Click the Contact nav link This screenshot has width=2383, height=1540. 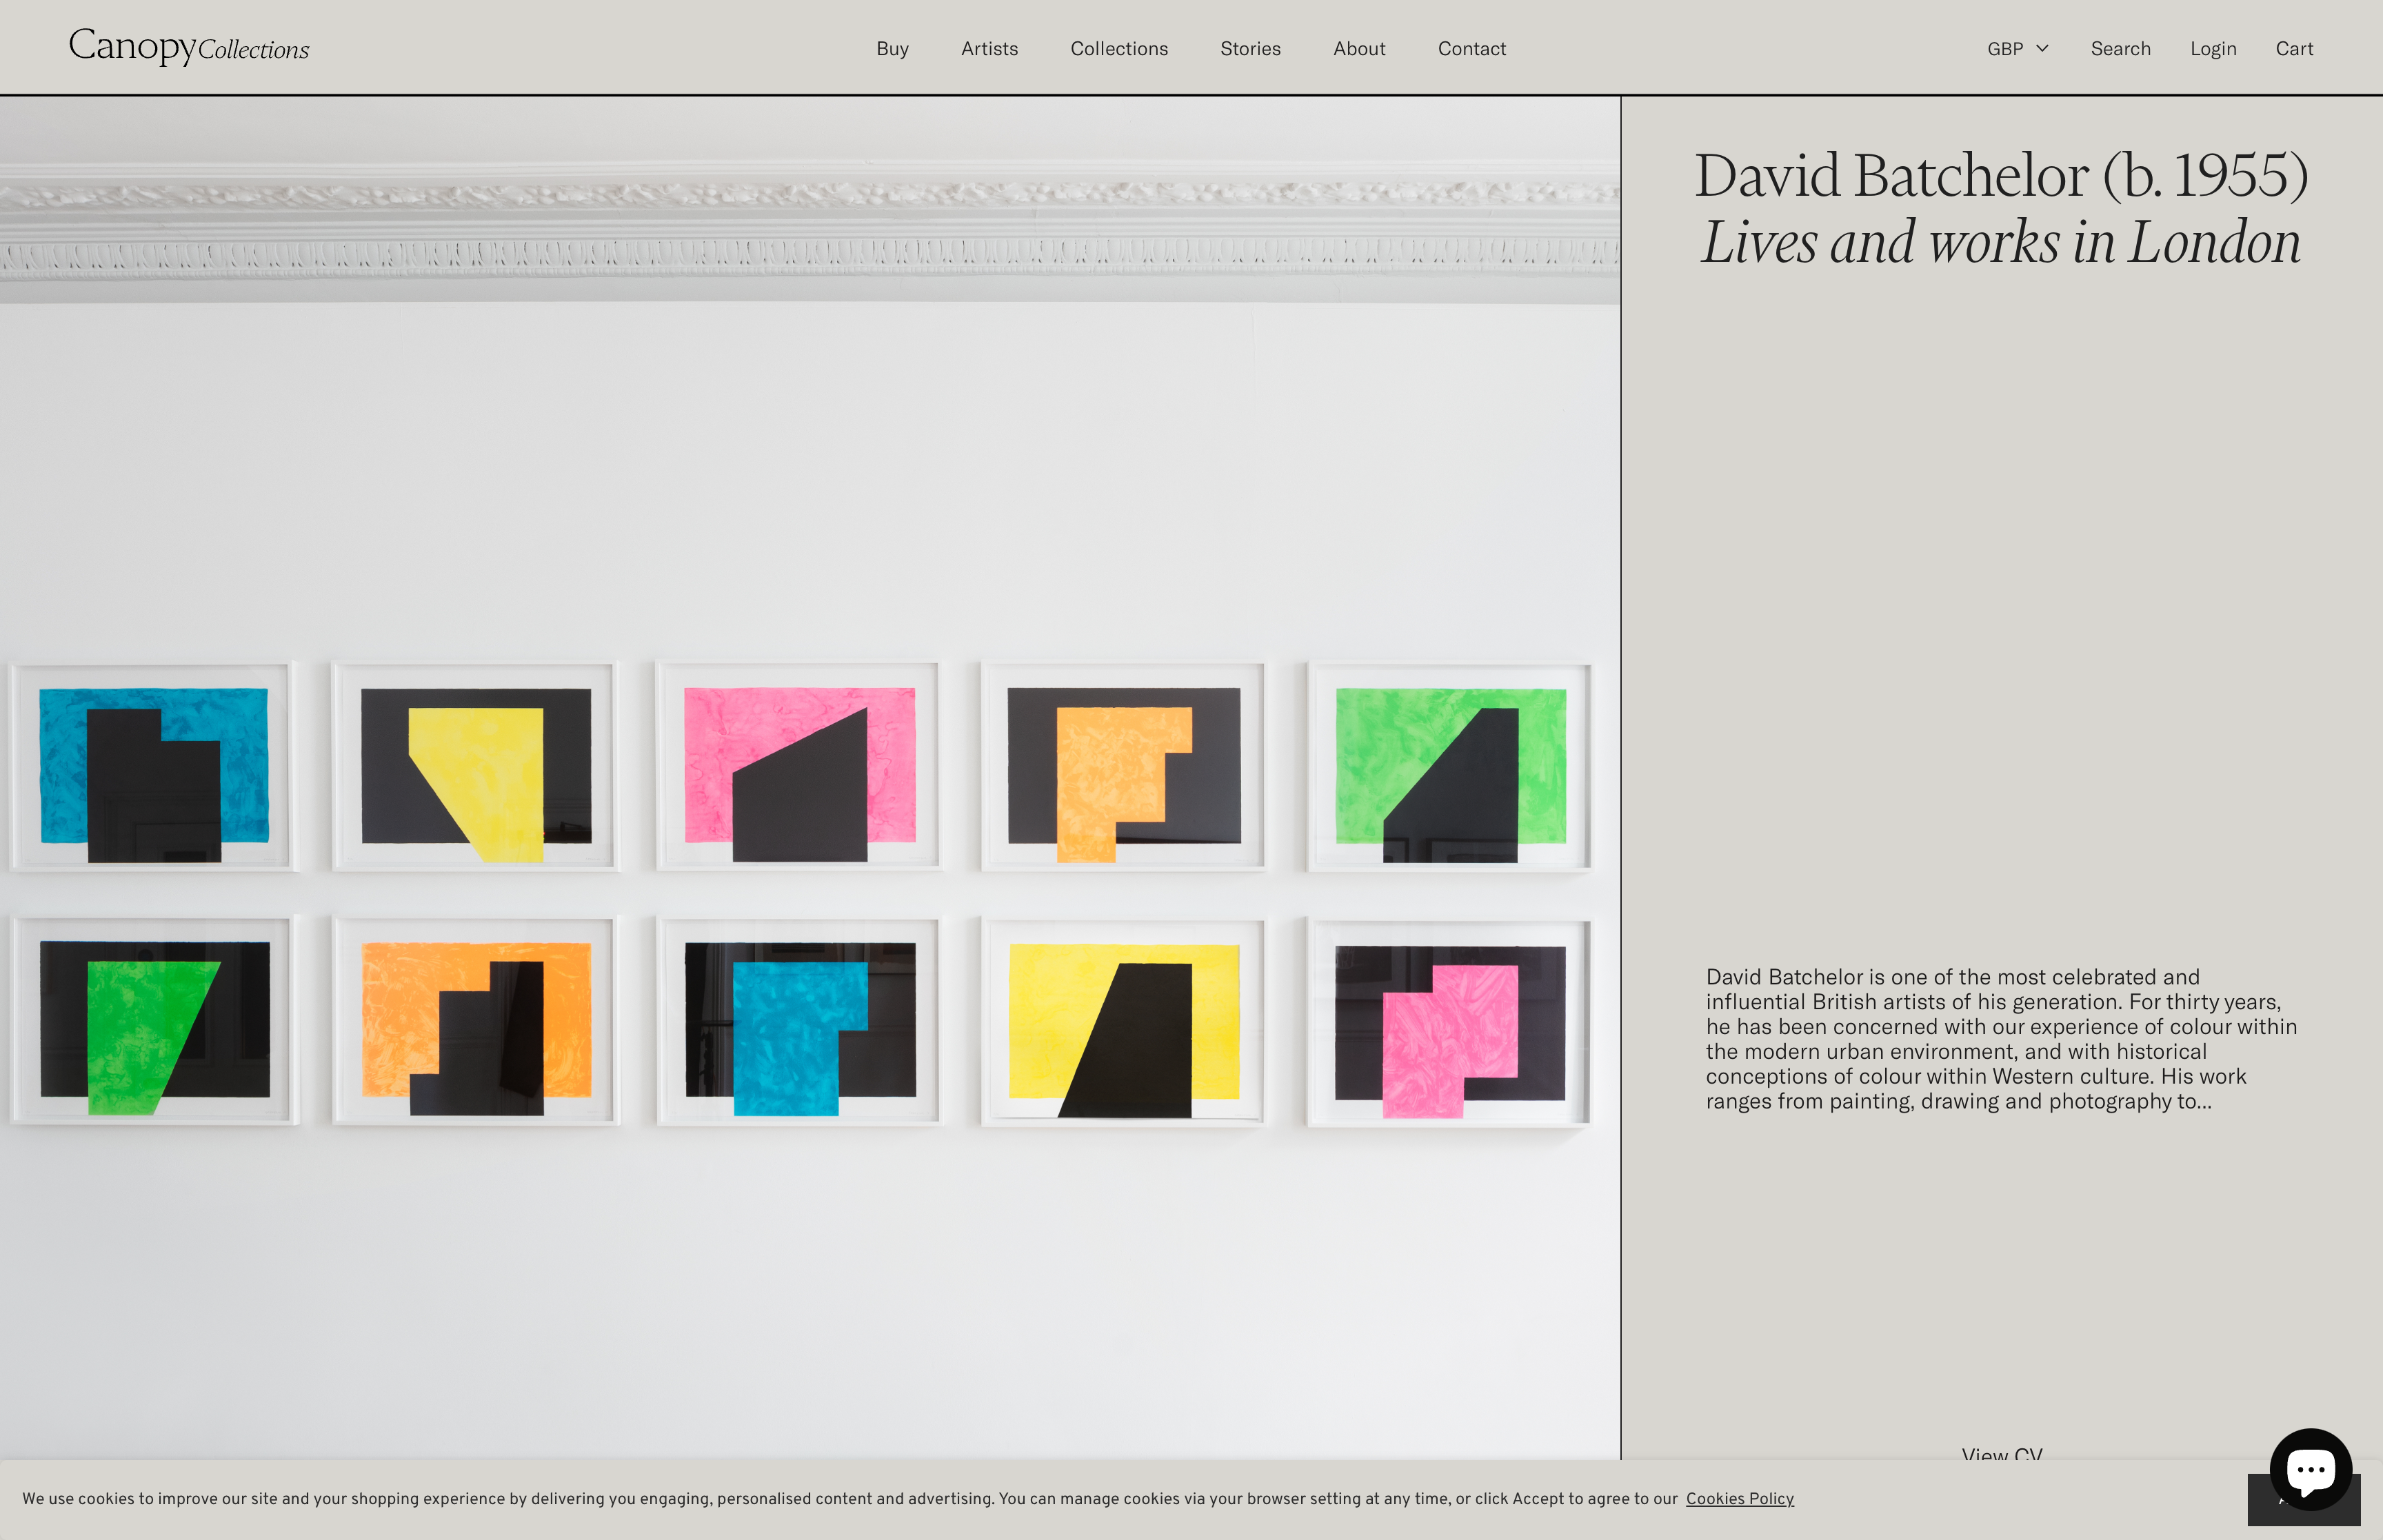(x=1471, y=49)
